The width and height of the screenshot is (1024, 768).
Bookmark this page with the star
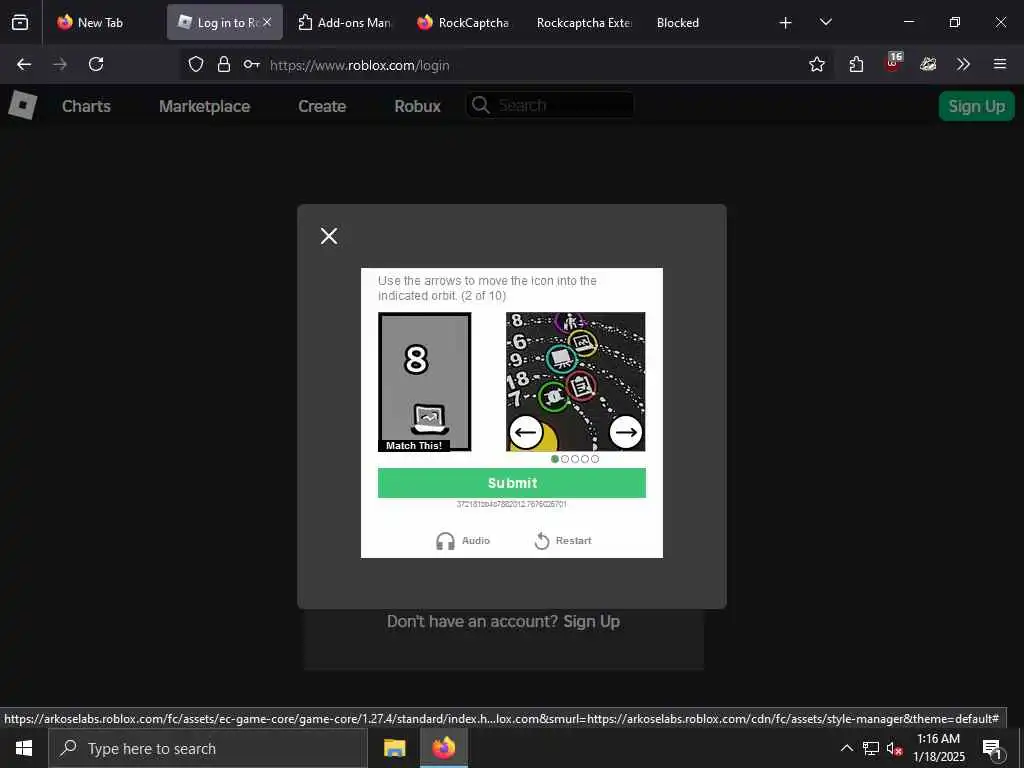pos(817,64)
